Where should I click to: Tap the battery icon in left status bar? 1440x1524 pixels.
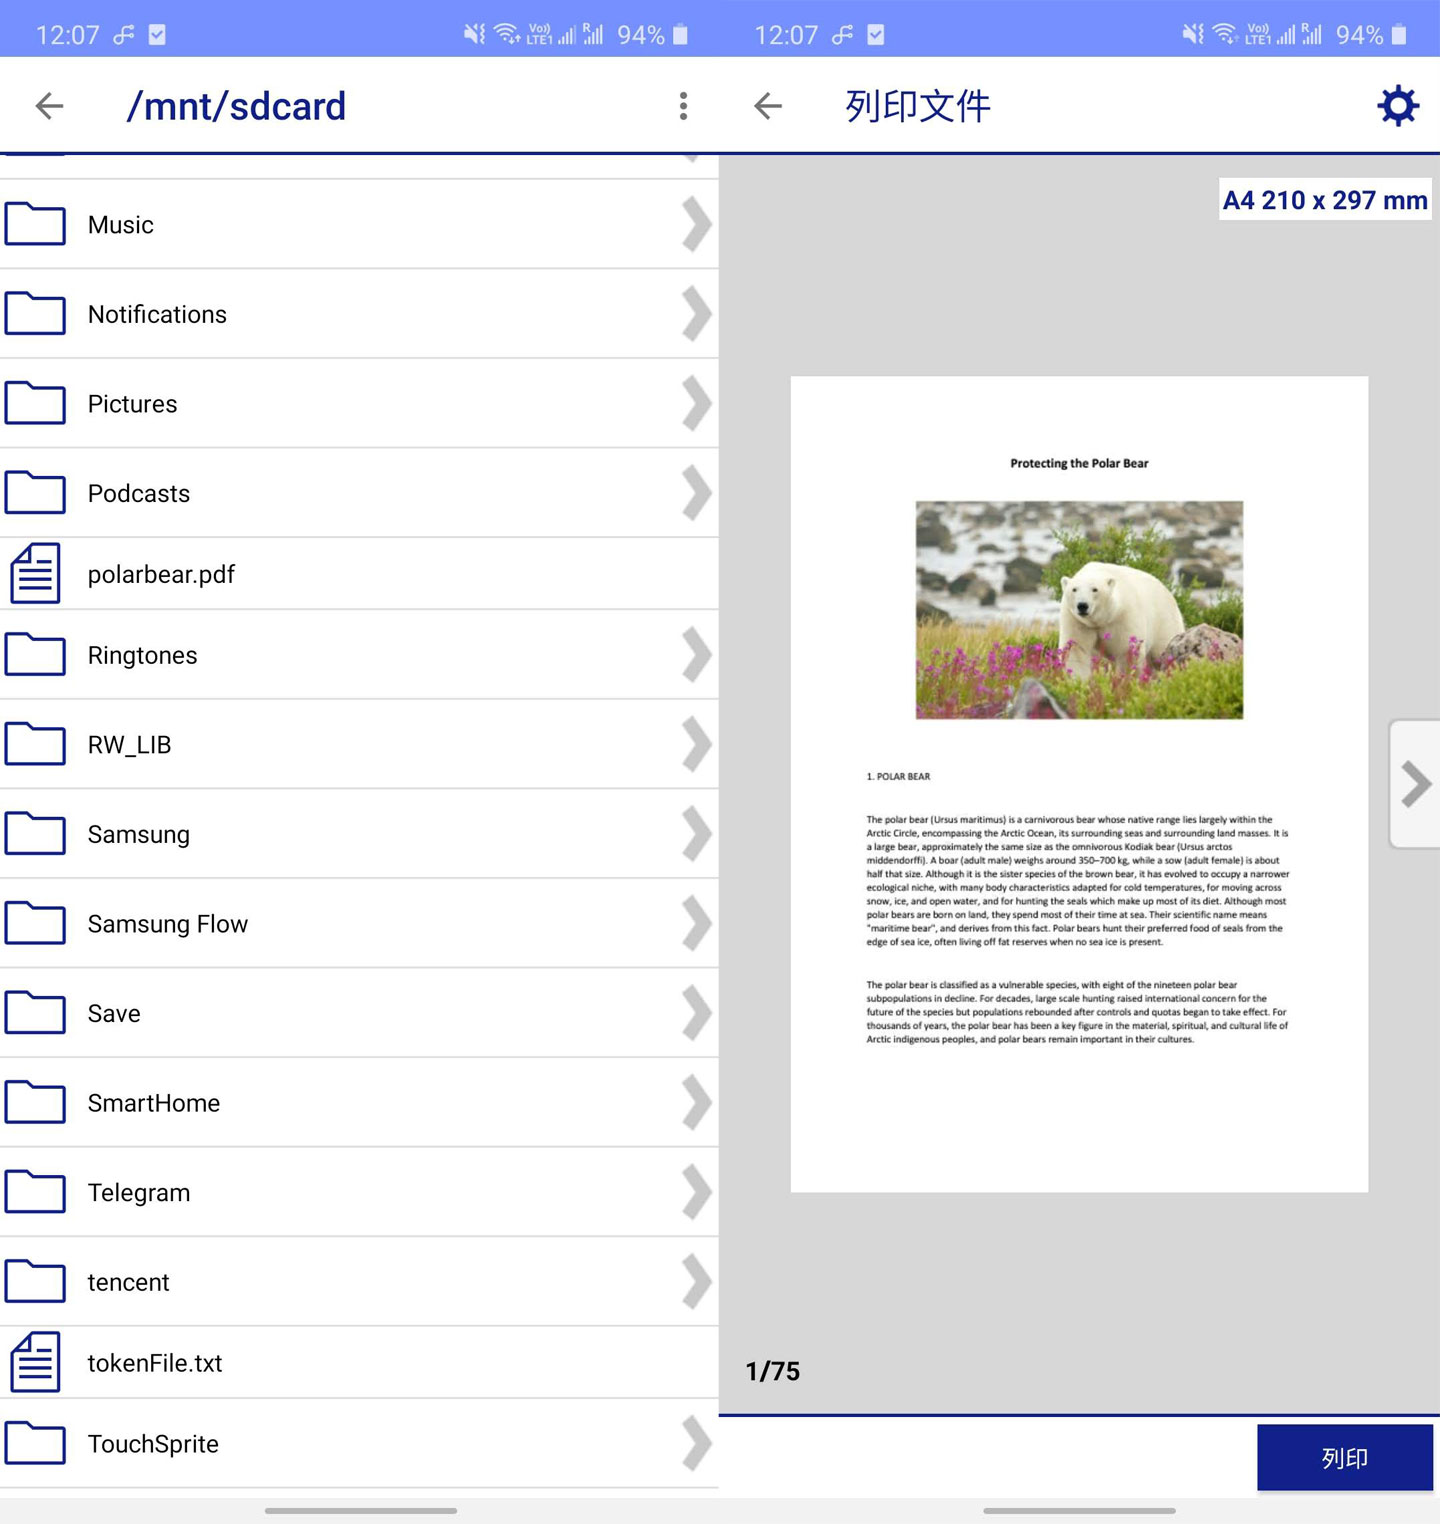click(680, 35)
